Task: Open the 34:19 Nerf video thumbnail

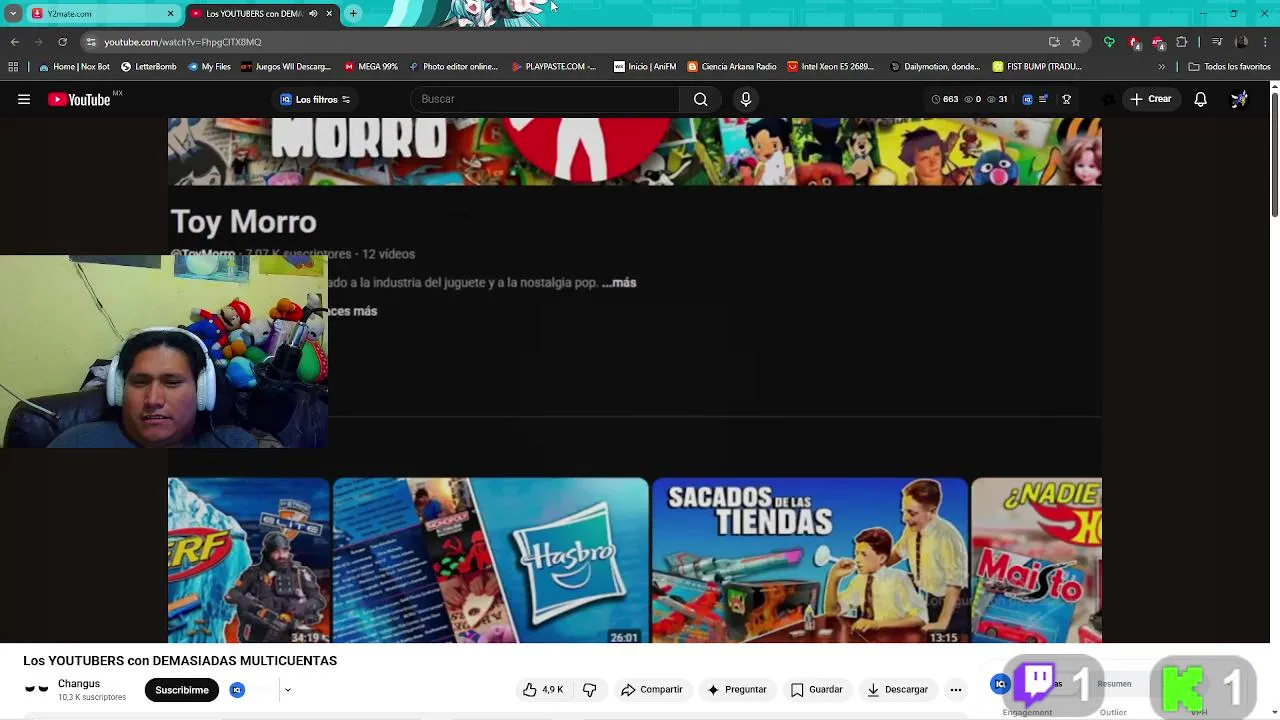Action: 248,560
